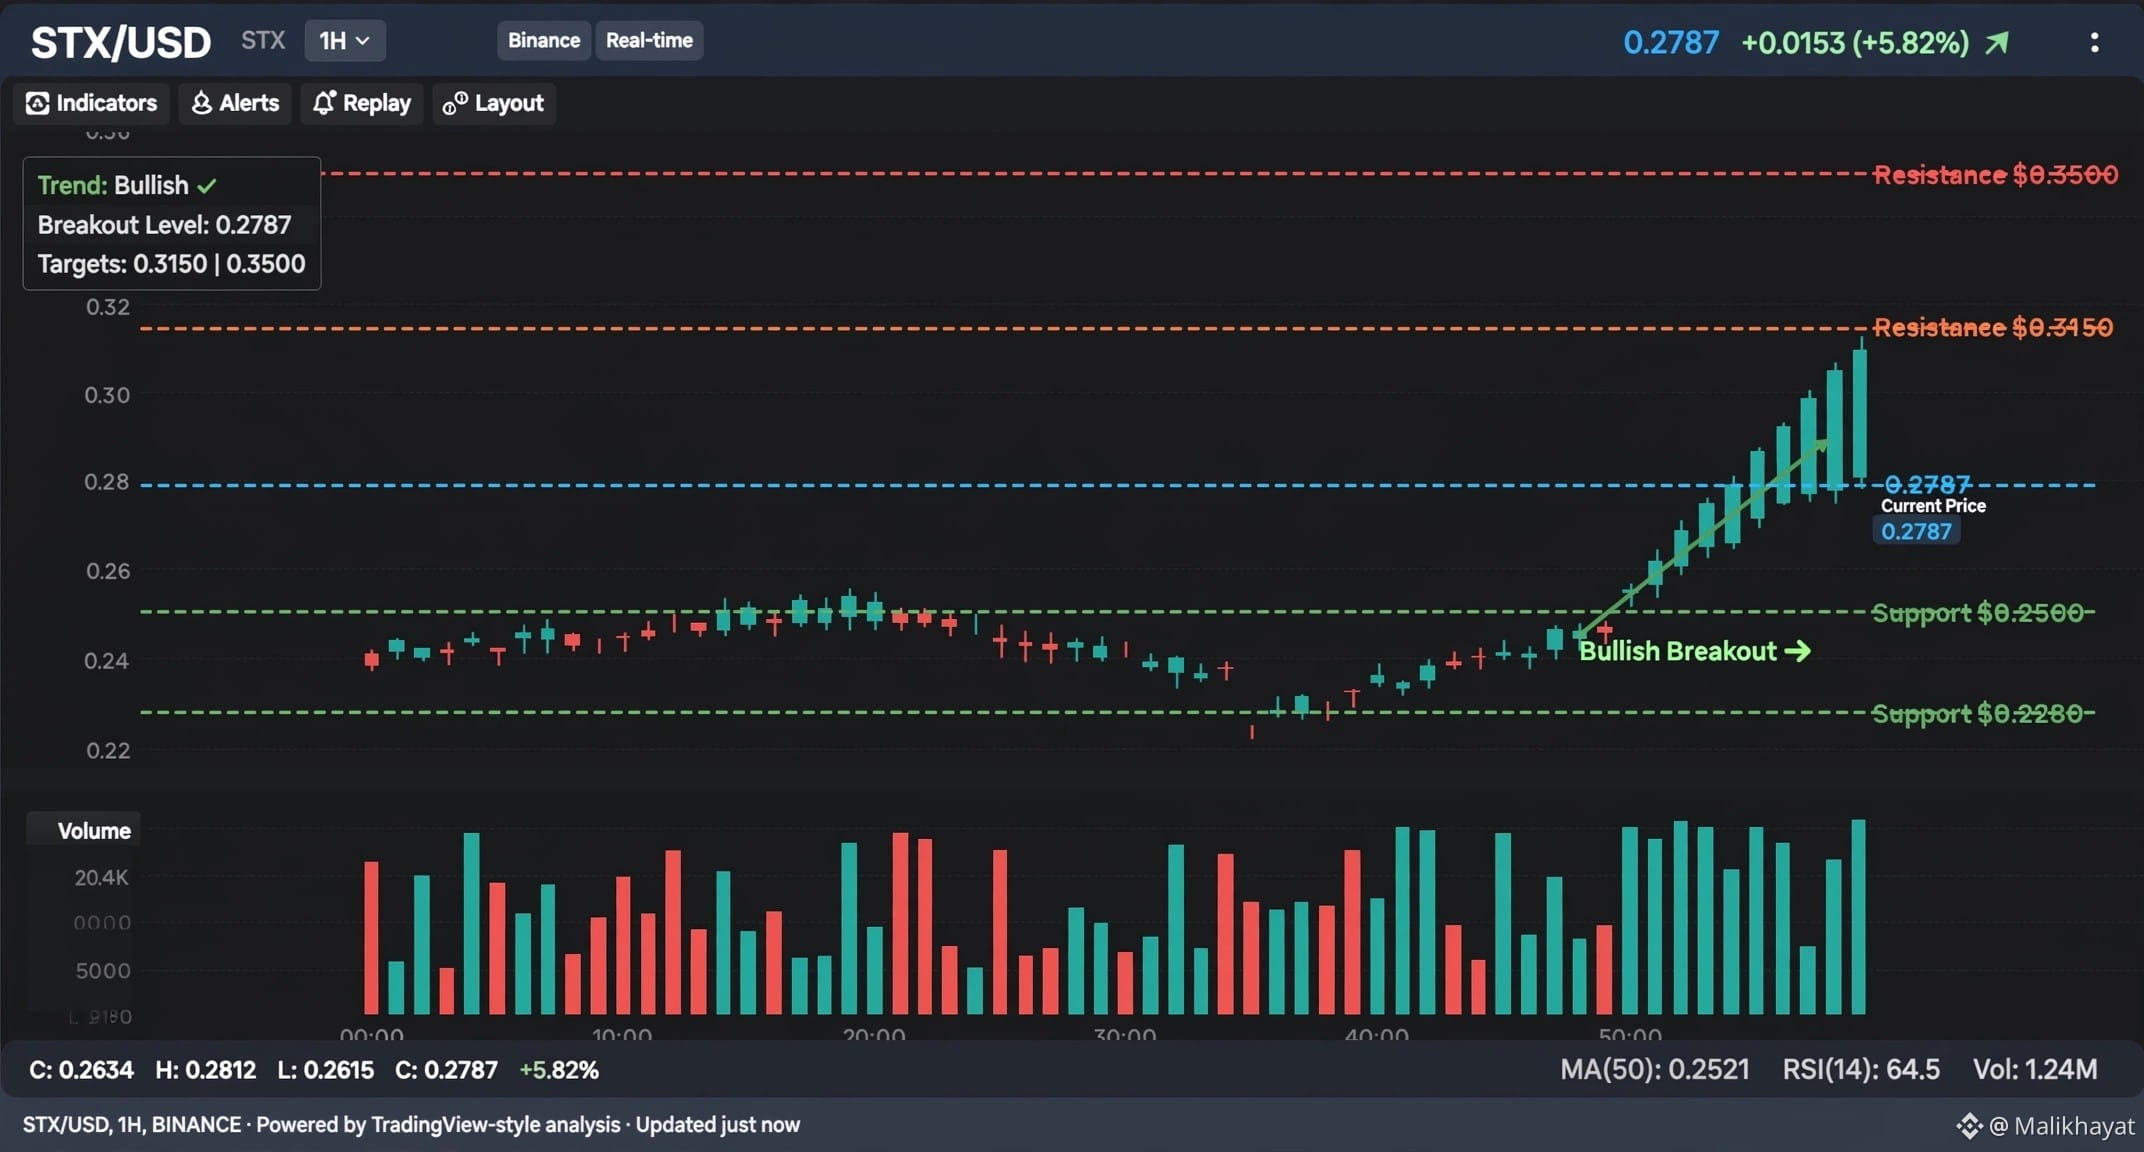Click the MA(50): 0.2521 readout
Screen dimensions: 2144x1152
[x=1655, y=1070]
